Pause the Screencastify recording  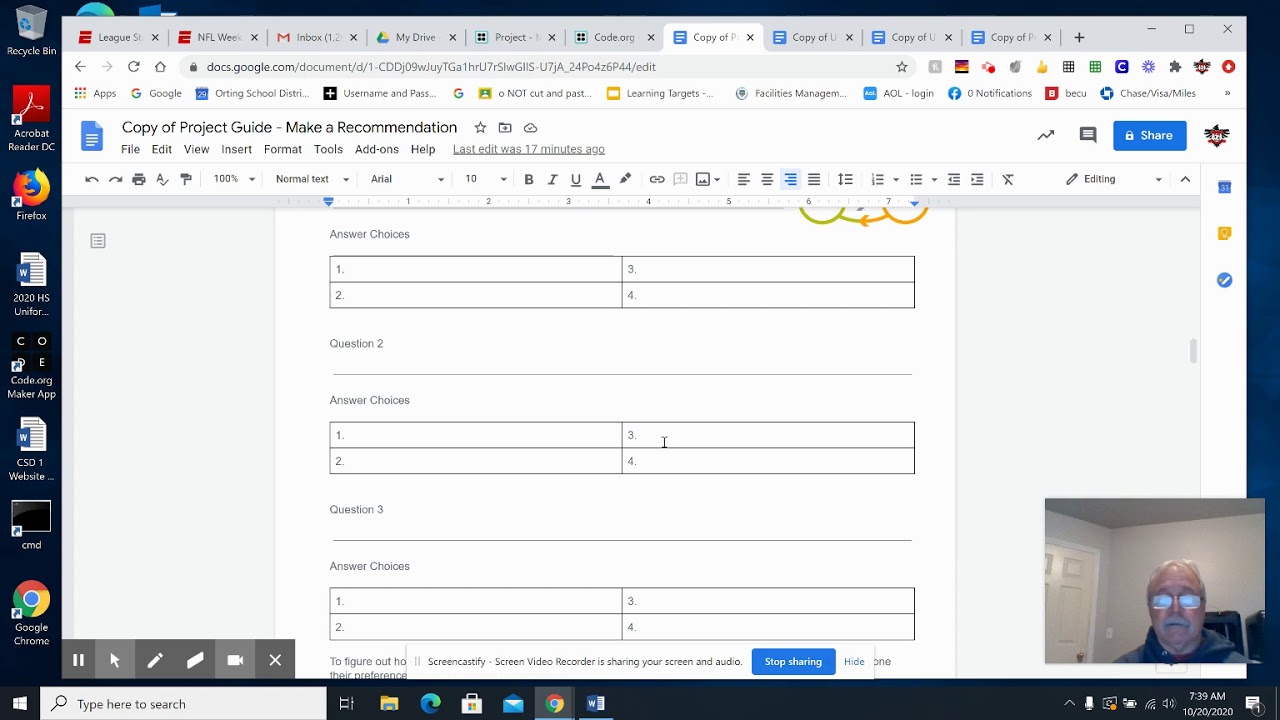pos(78,660)
